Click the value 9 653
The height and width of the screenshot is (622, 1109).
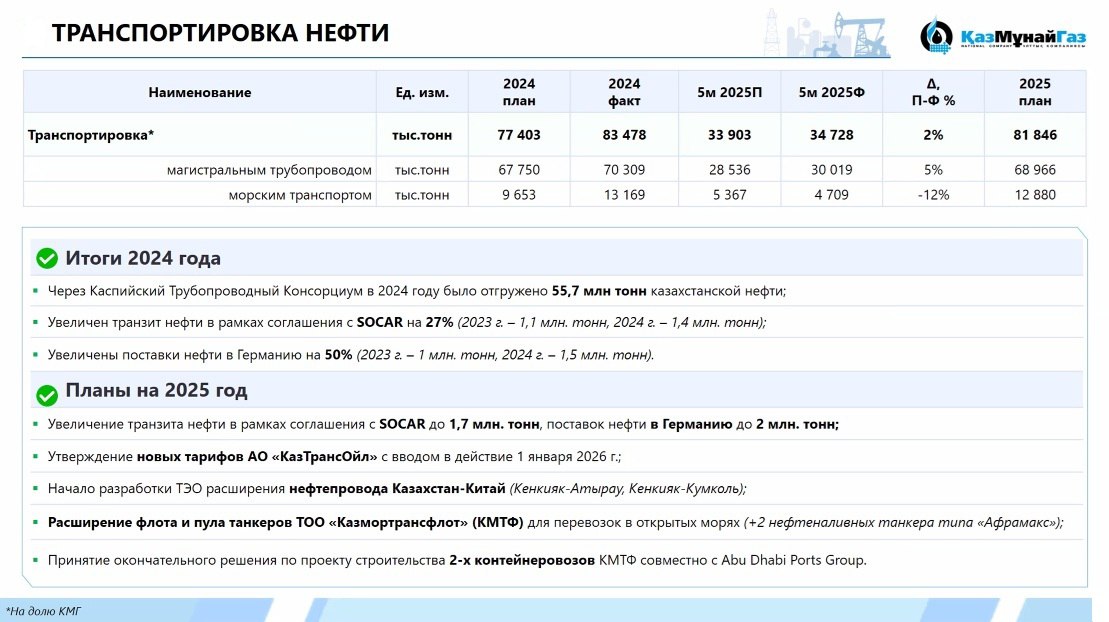pos(518,195)
